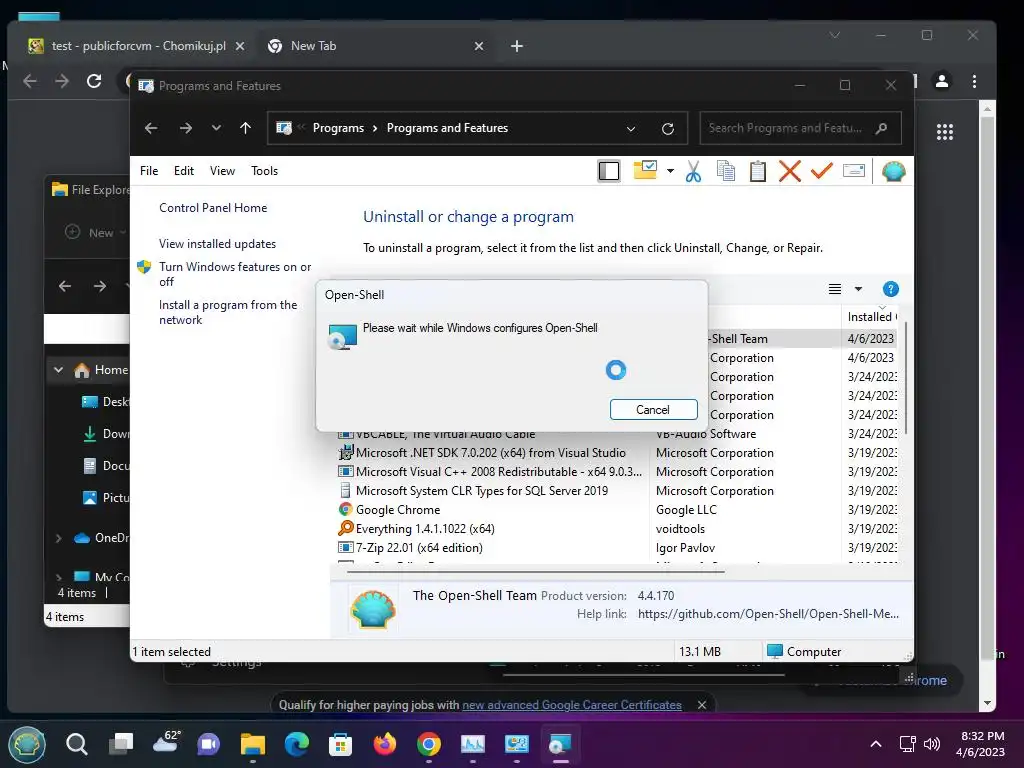The width and height of the screenshot is (1024, 768).
Task: Refresh the Programs and Features list
Action: 667,129
